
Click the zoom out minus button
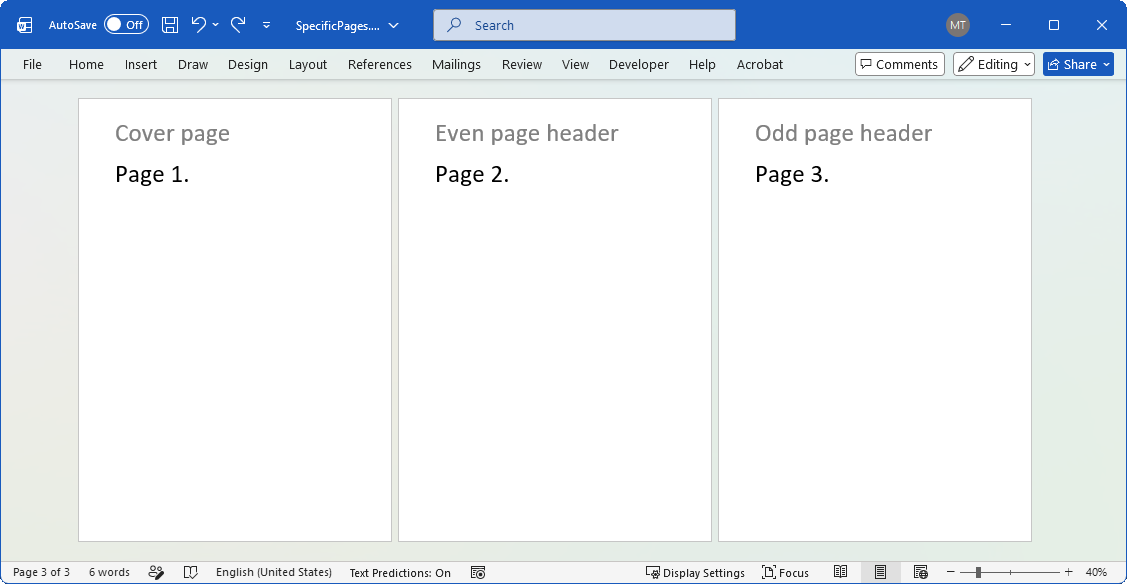950,573
